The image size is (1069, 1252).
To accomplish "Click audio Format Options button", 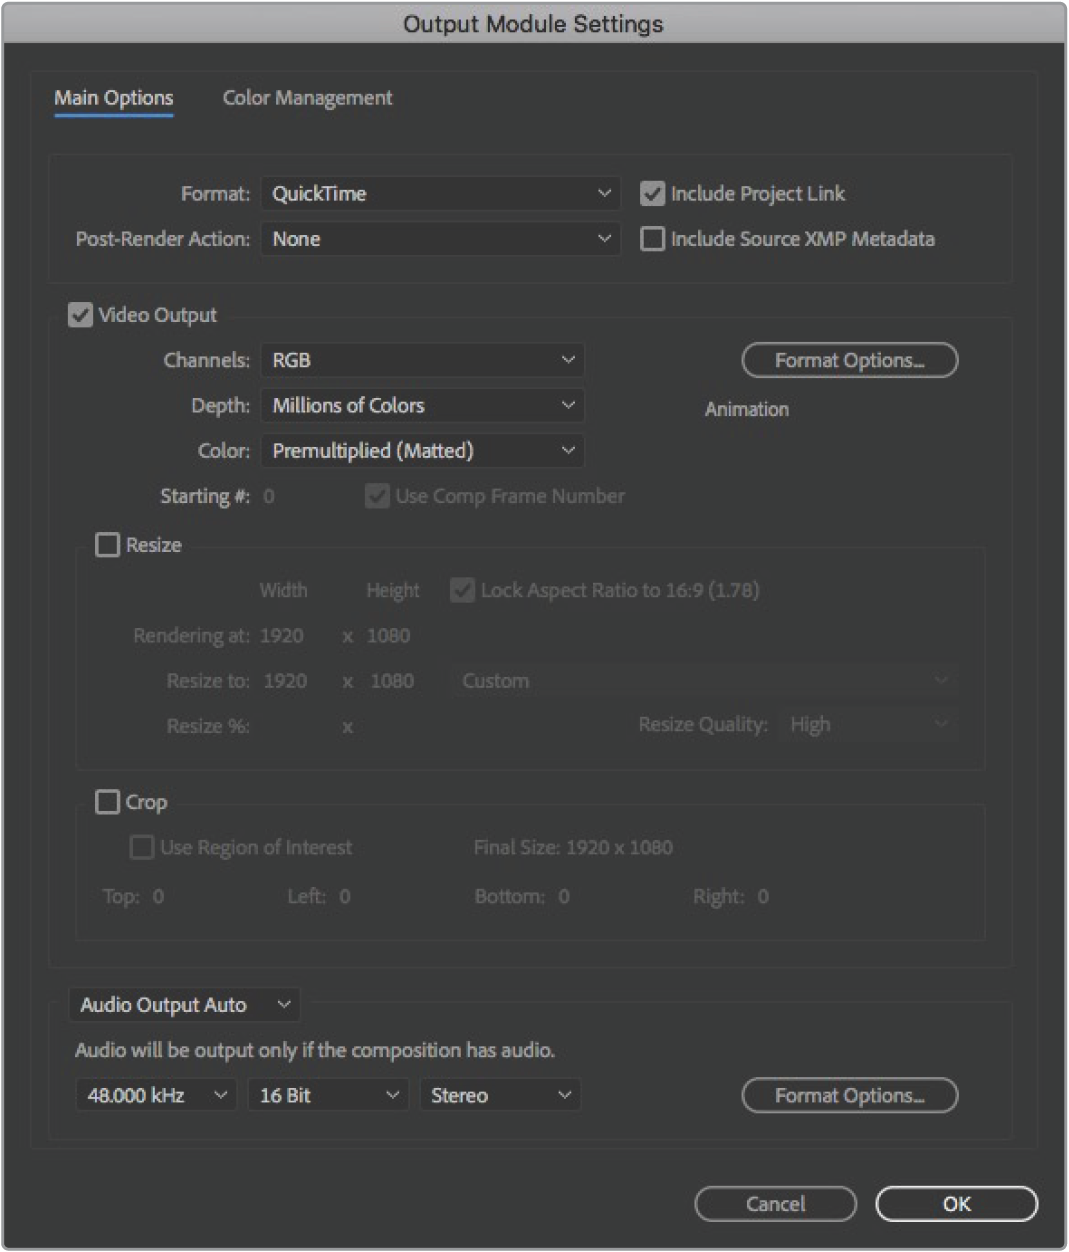I will point(849,1096).
